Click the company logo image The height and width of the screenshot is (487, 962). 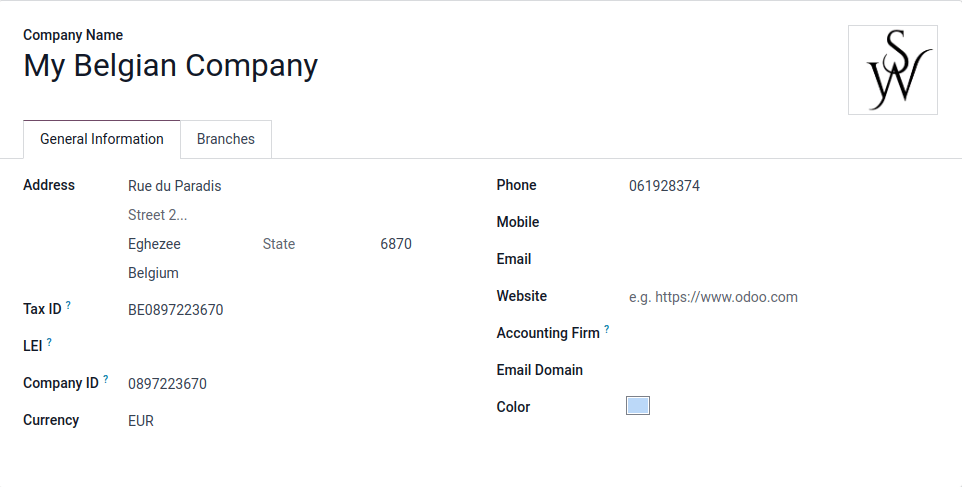[x=892, y=70]
